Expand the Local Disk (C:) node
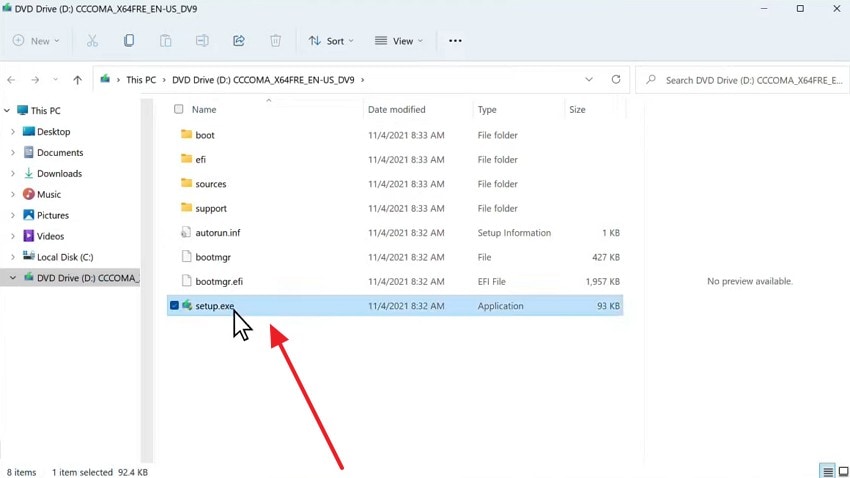Screen dimensions: 850x478 click(x=13, y=257)
